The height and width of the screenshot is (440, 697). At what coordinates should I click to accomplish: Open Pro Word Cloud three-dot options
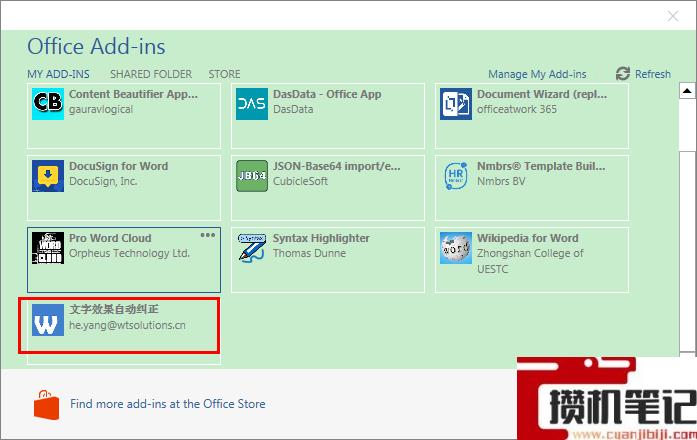pyautogui.click(x=208, y=235)
